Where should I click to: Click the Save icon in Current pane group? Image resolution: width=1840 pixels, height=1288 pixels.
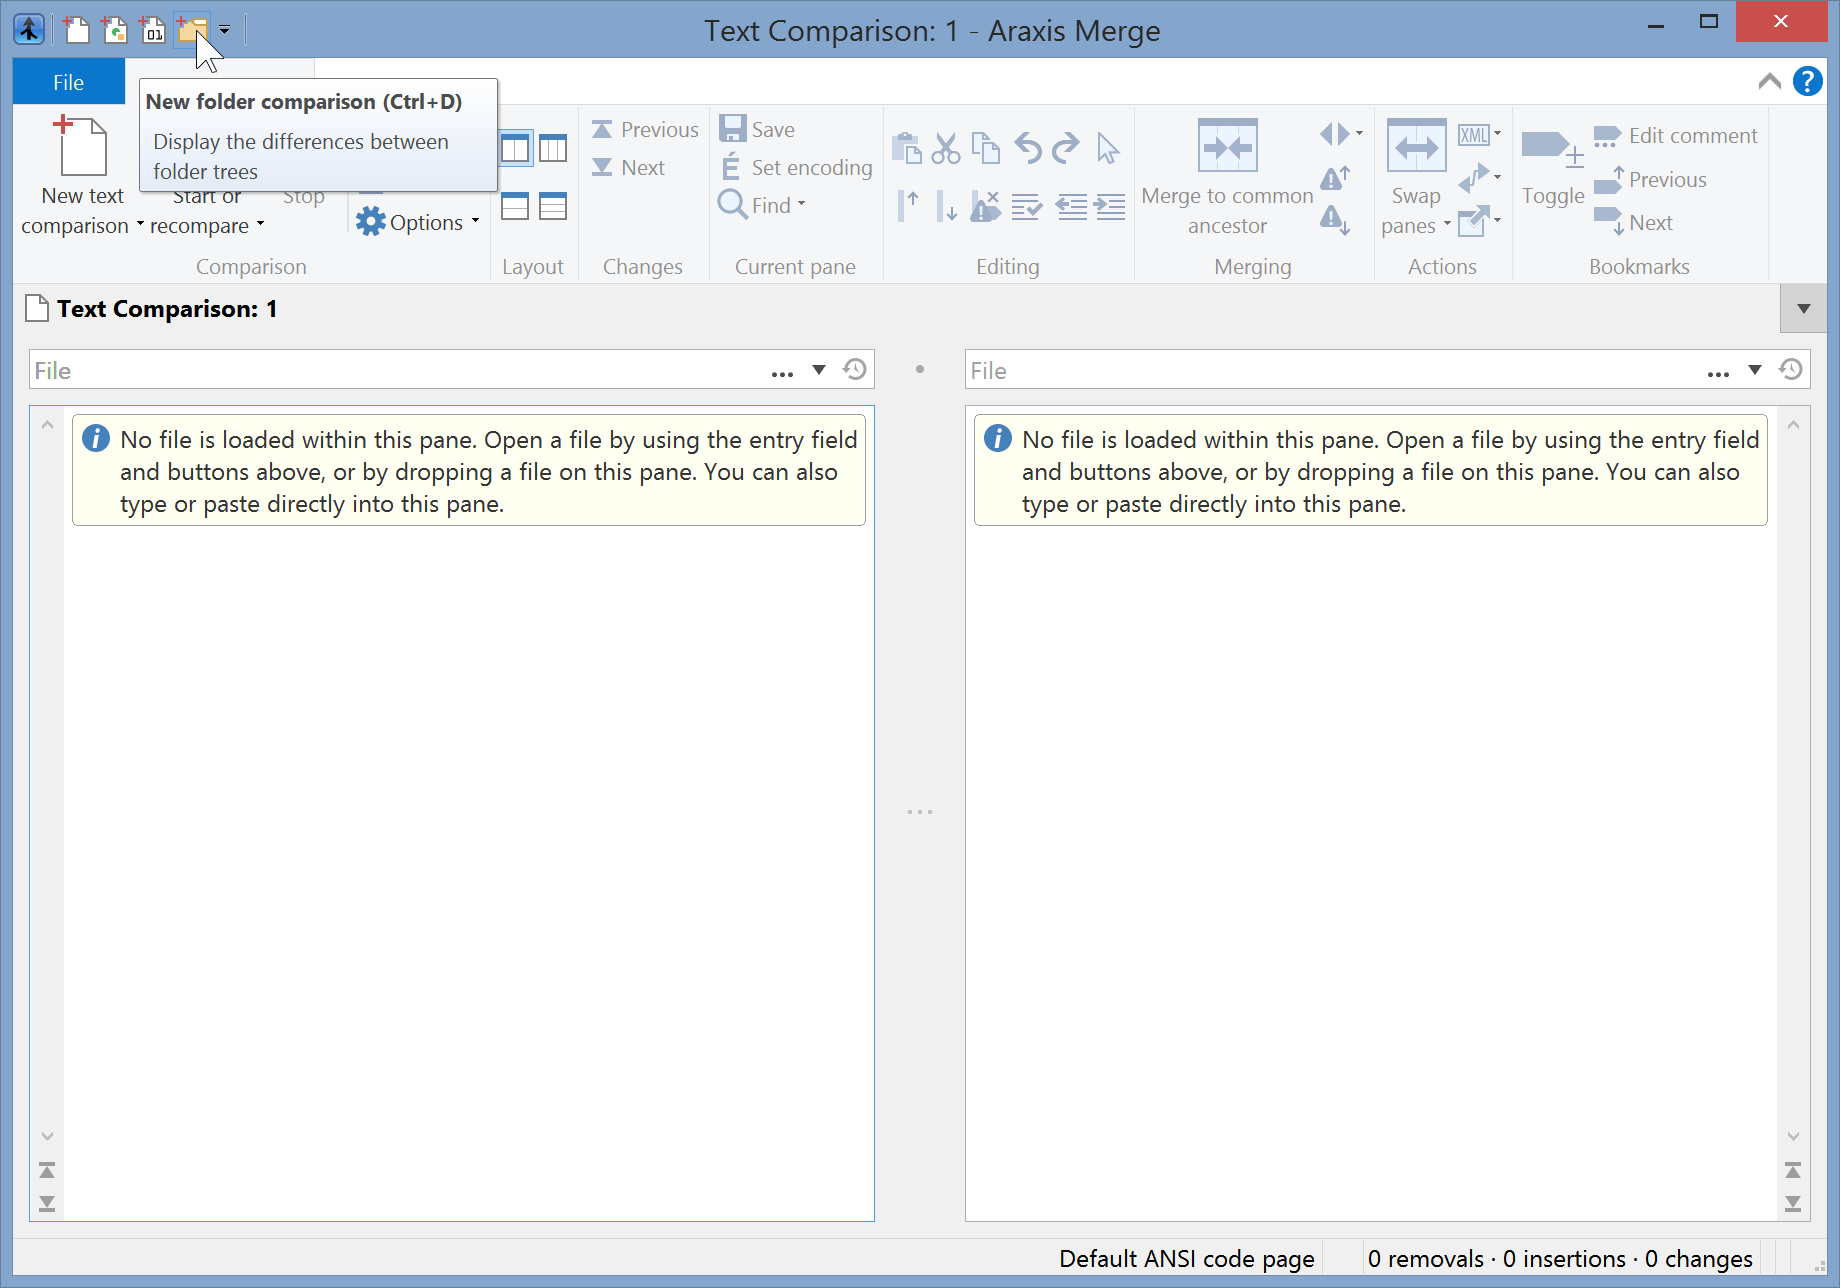(732, 128)
